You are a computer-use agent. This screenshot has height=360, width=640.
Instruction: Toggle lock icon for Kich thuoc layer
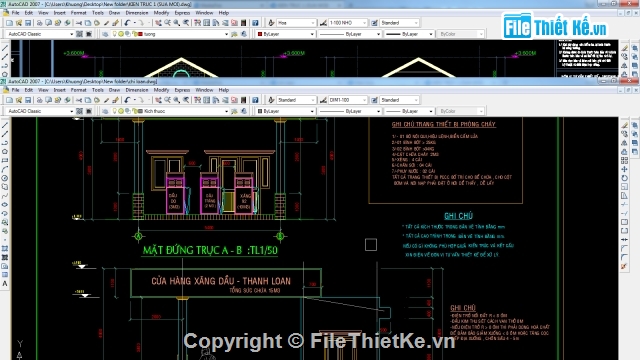click(134, 111)
